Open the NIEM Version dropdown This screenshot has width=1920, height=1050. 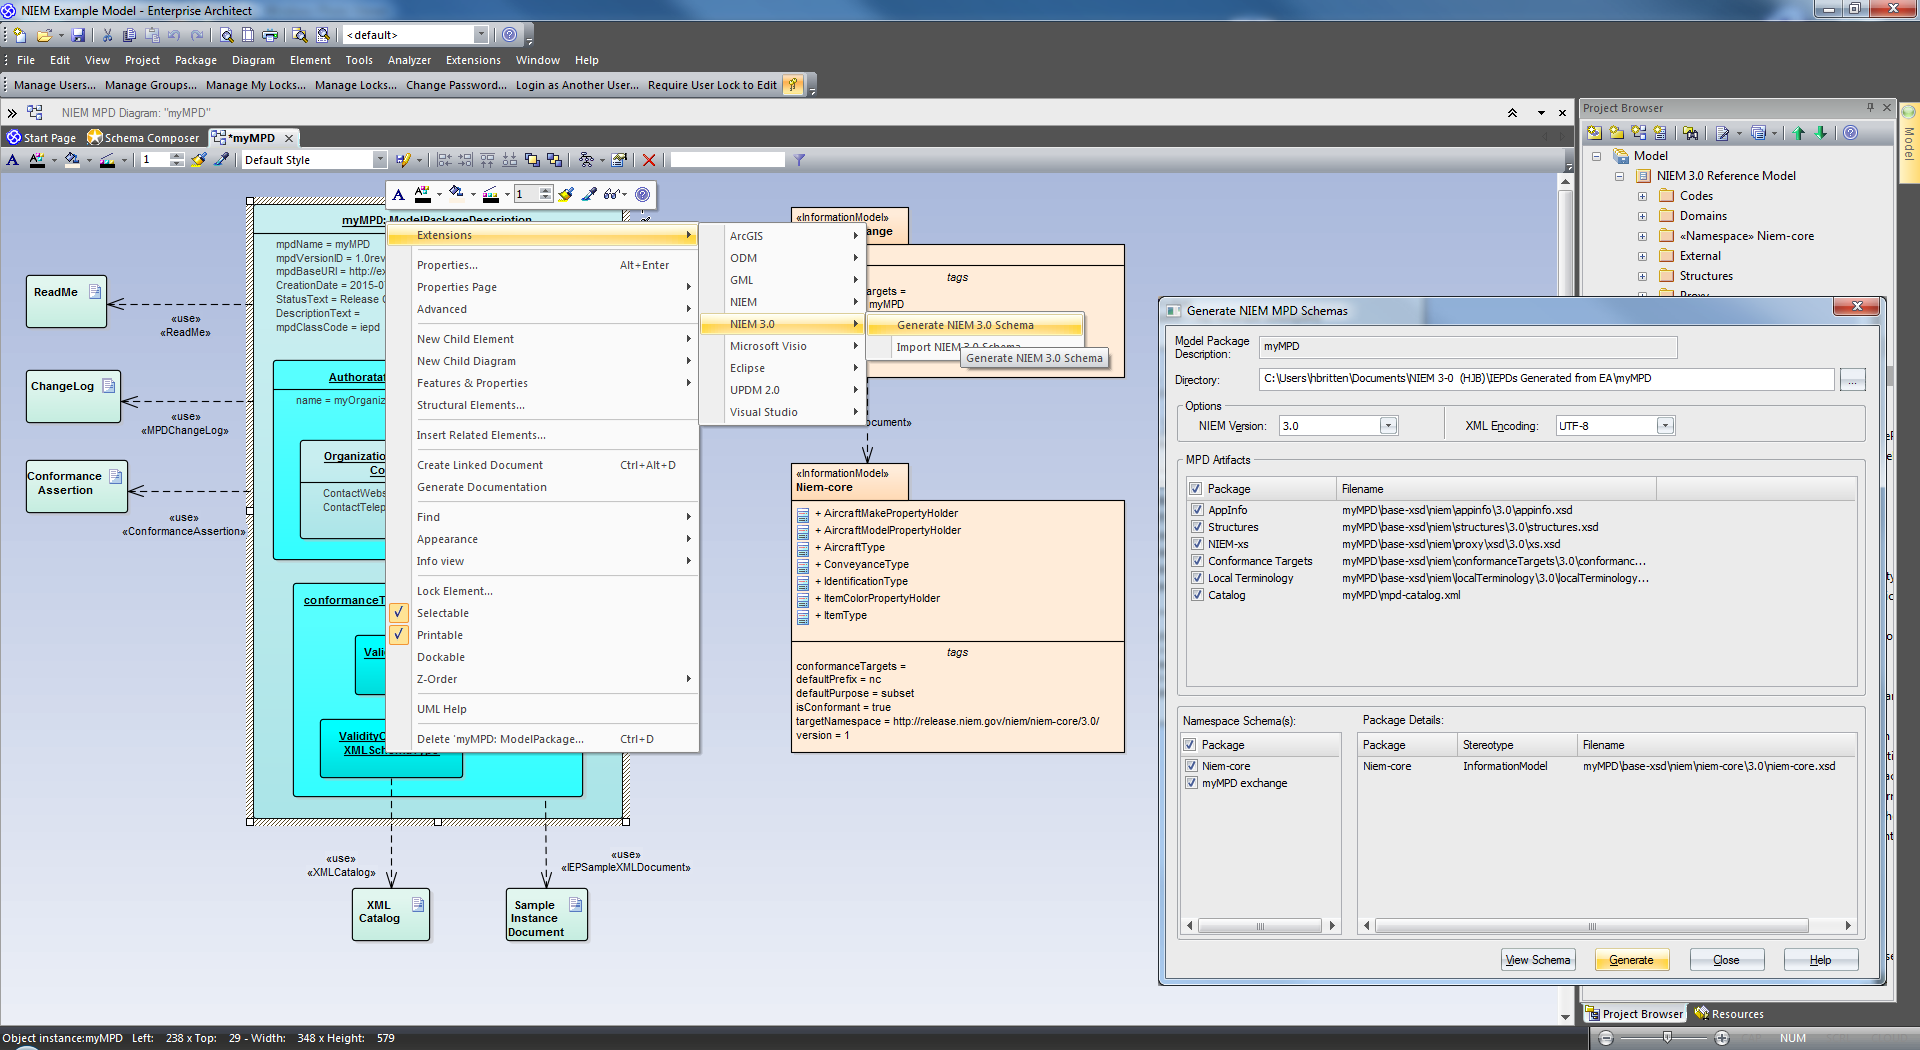click(x=1387, y=426)
